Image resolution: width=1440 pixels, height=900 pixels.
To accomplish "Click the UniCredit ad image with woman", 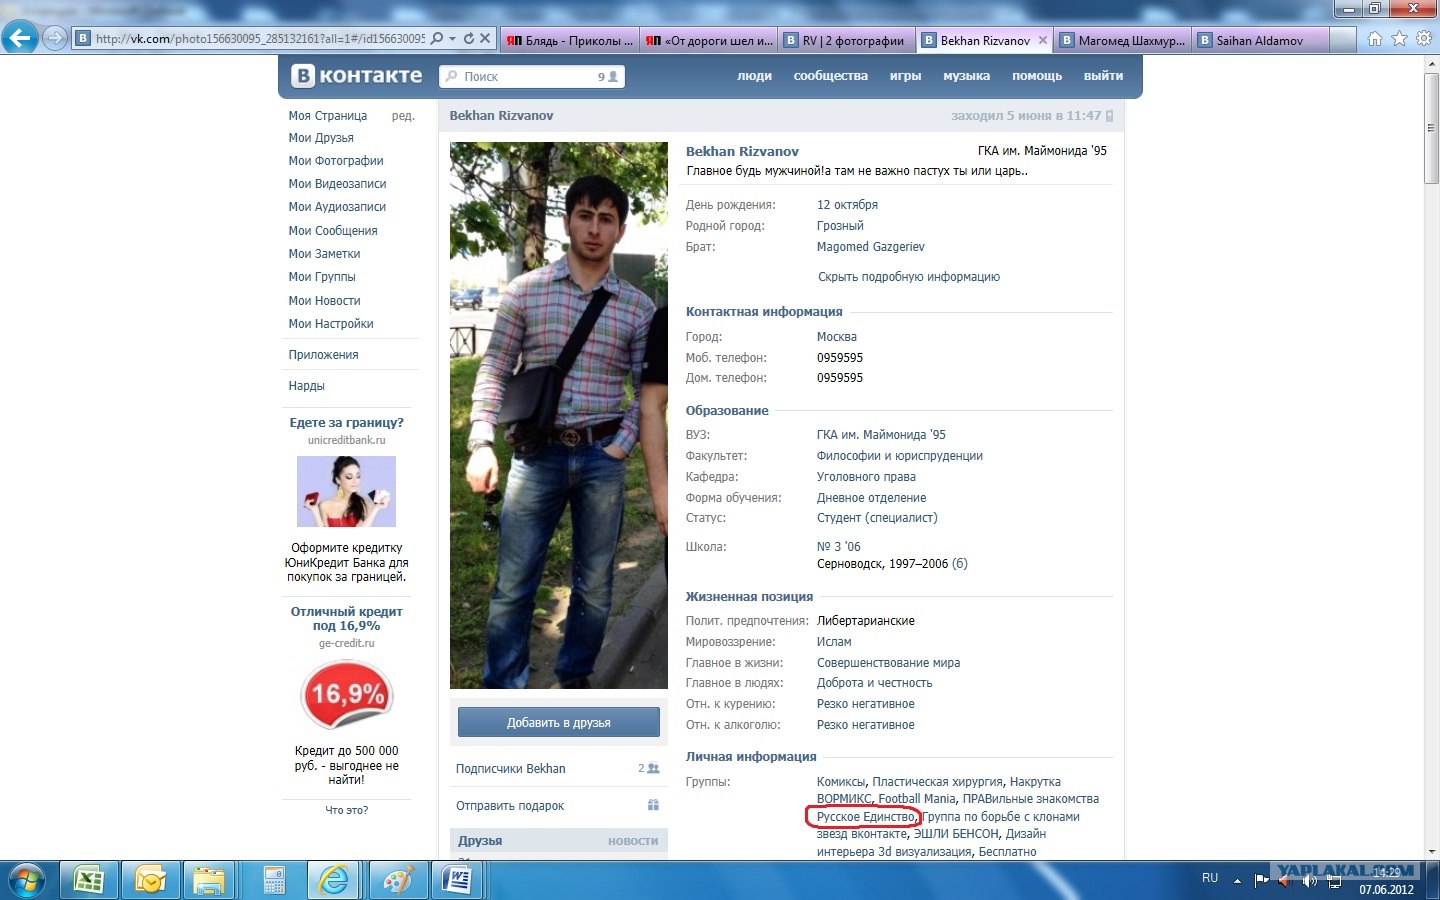I will 346,491.
